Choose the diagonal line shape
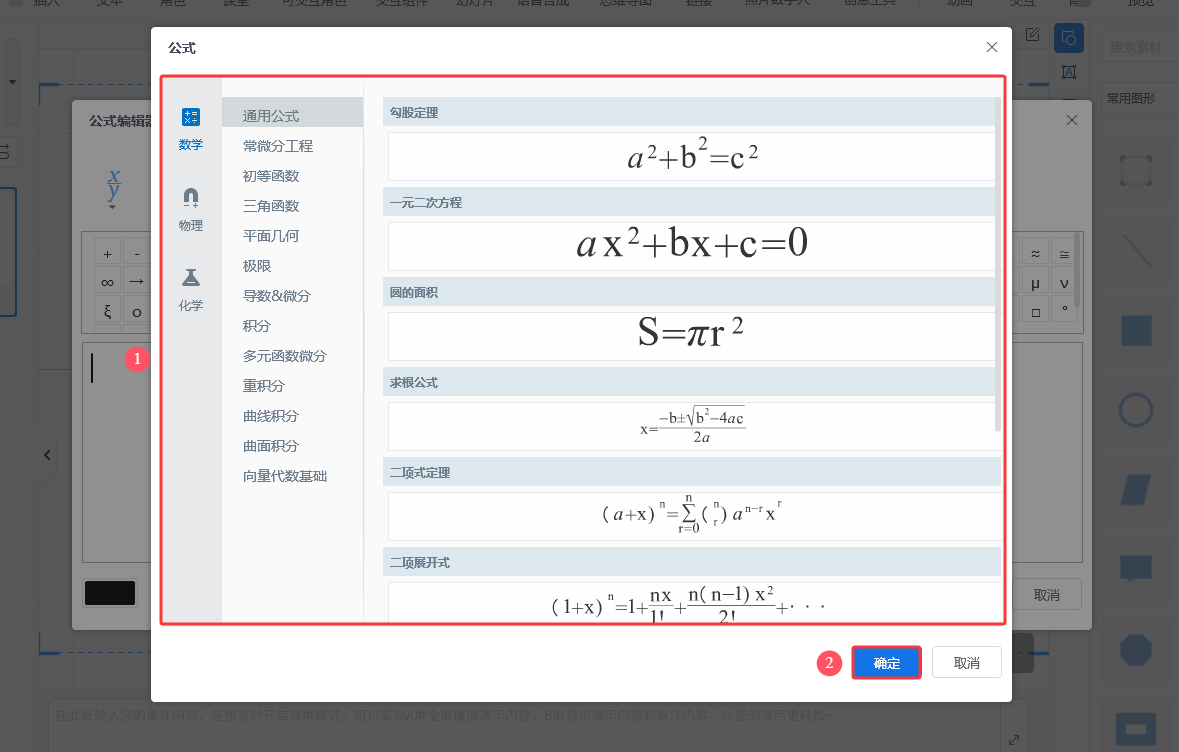1179x752 pixels. click(x=1135, y=250)
